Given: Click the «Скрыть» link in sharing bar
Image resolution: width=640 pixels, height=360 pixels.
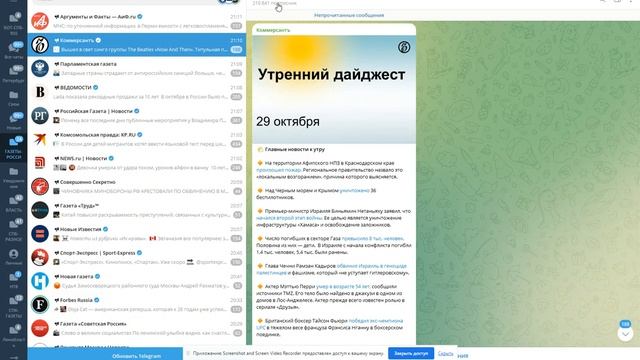Looking at the screenshot, I should pos(445,353).
